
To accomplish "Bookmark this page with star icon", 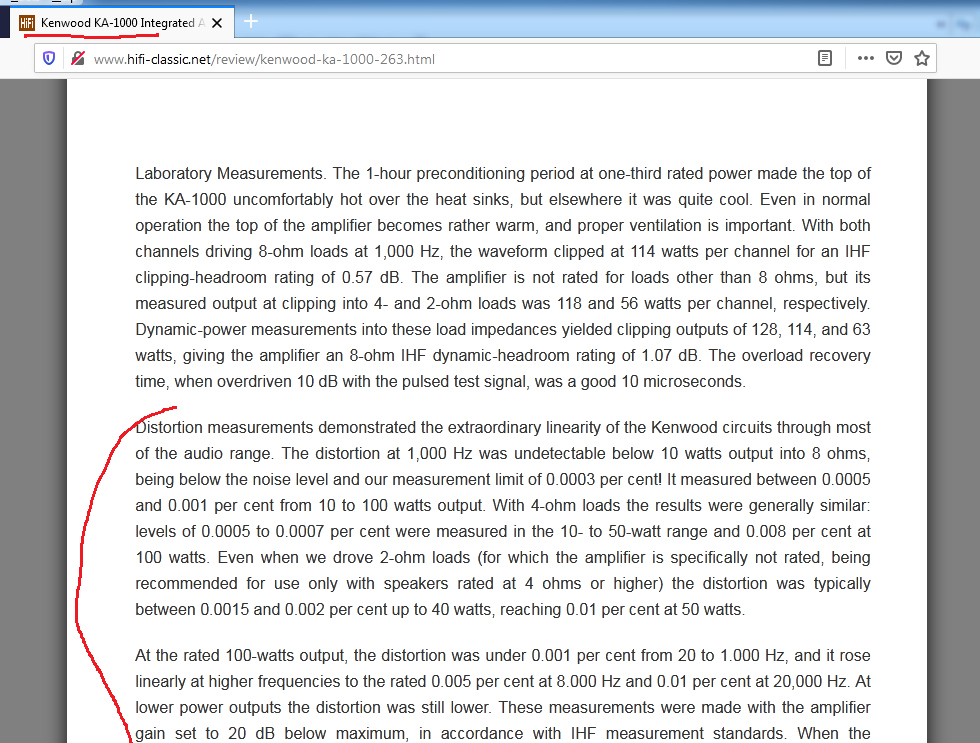I will (922, 59).
